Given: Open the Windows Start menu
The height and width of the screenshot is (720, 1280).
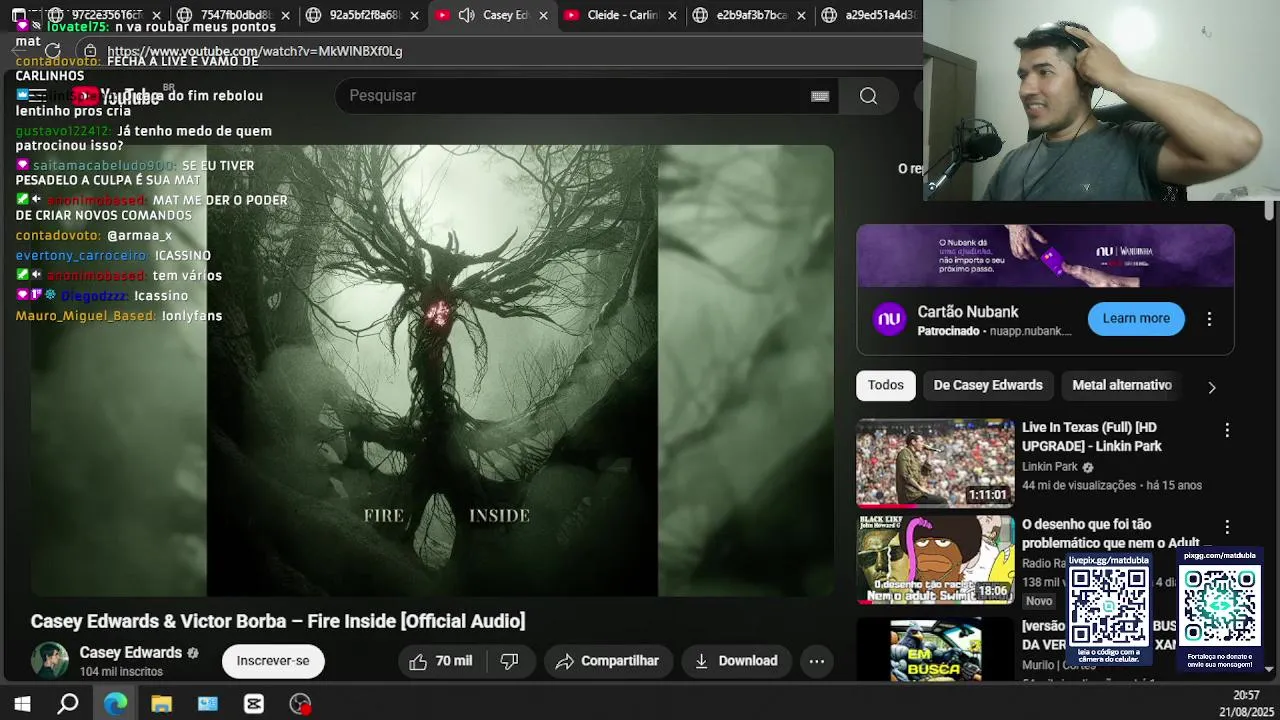Looking at the screenshot, I should tap(22, 704).
